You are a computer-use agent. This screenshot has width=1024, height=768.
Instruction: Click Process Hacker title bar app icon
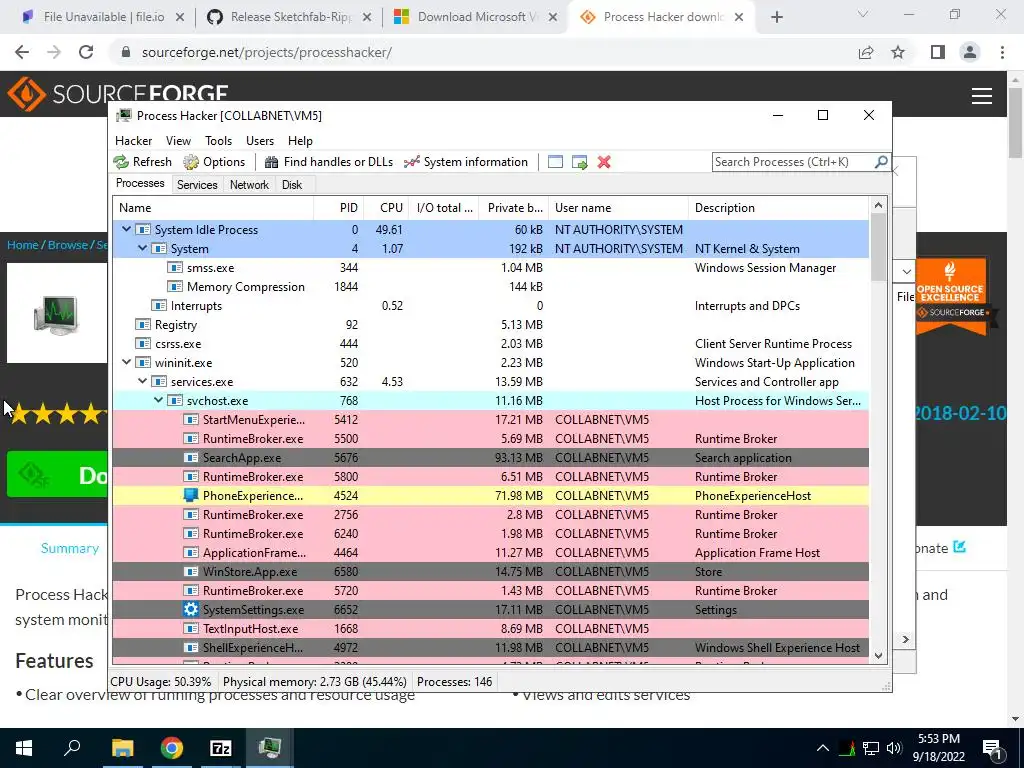(x=123, y=116)
